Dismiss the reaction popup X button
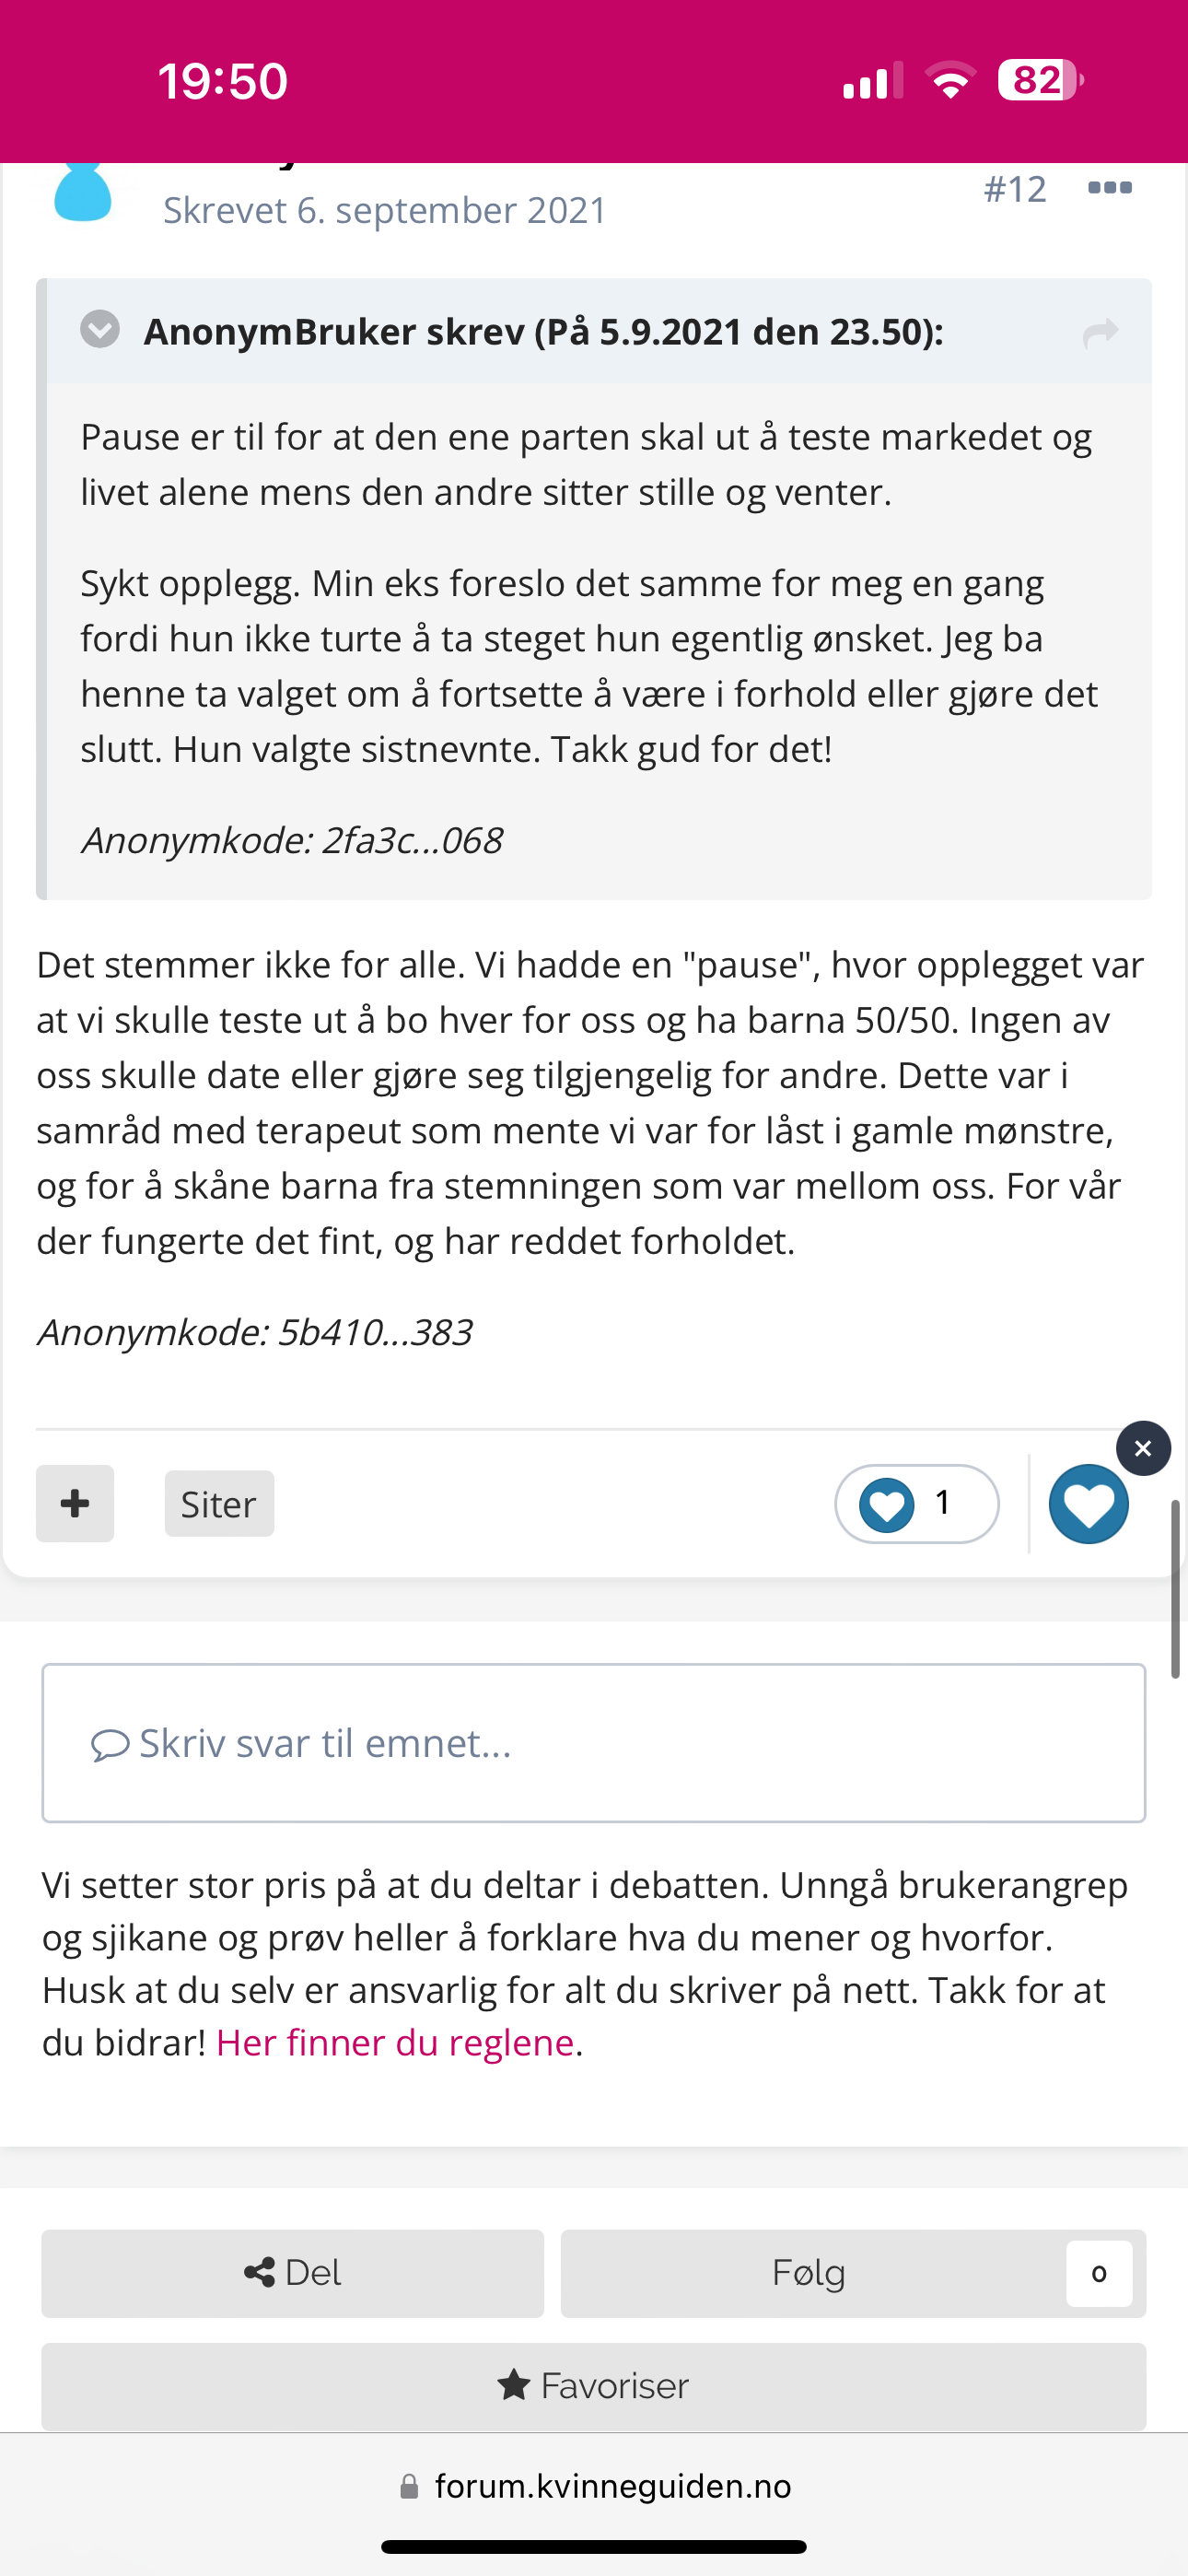This screenshot has height=2576, width=1188. [x=1143, y=1448]
